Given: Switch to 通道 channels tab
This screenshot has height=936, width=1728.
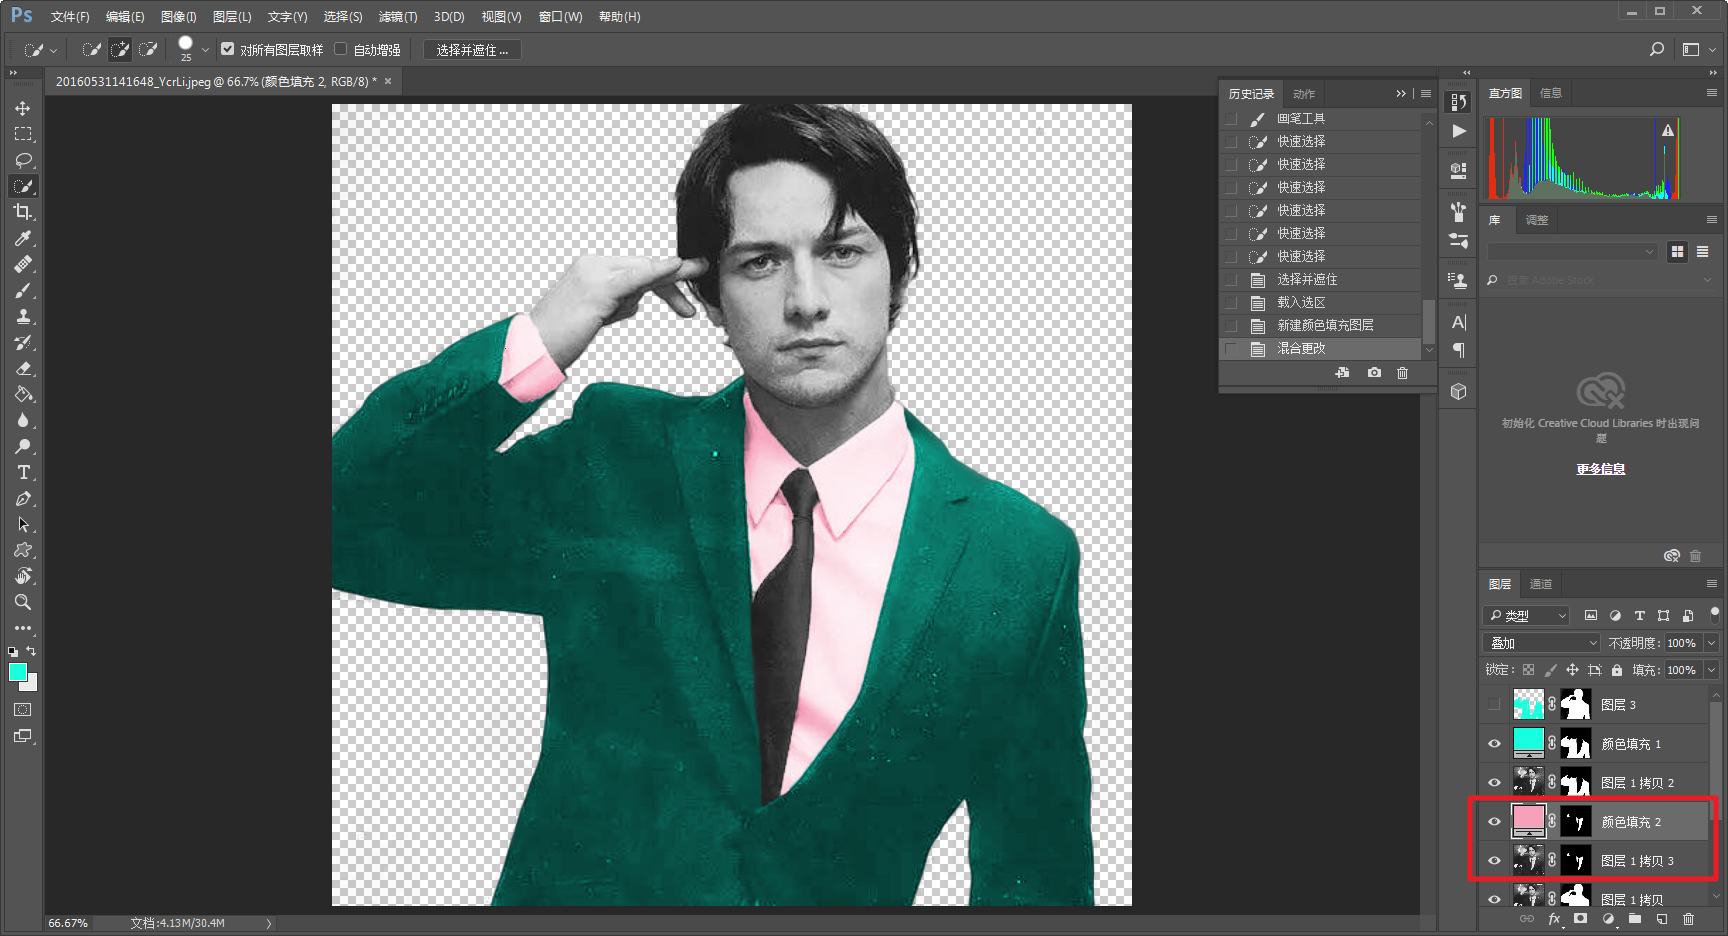Looking at the screenshot, I should 1541,584.
